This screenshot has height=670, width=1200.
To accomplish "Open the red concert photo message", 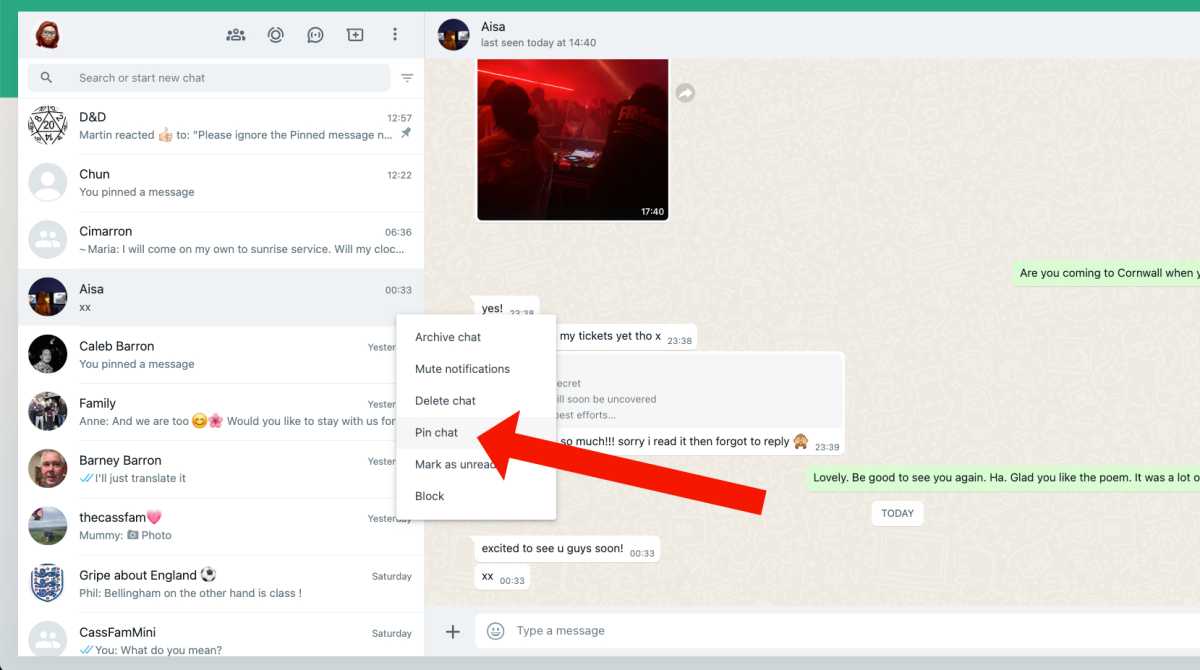I will 573,139.
